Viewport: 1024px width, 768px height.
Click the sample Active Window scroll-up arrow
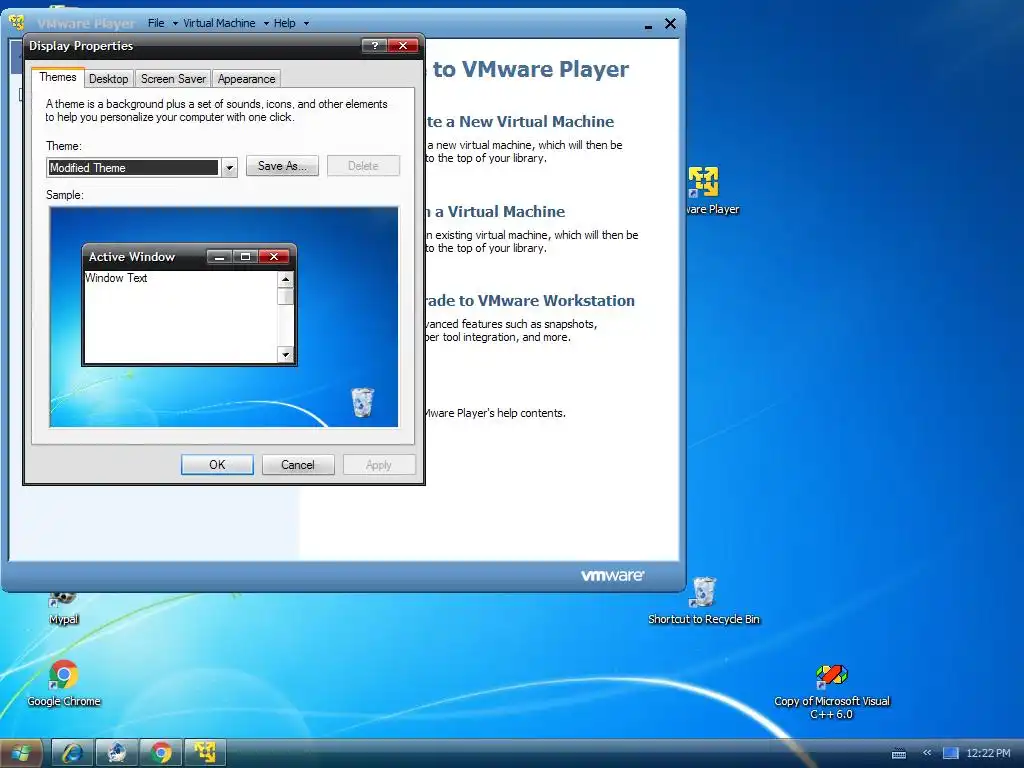click(x=285, y=279)
